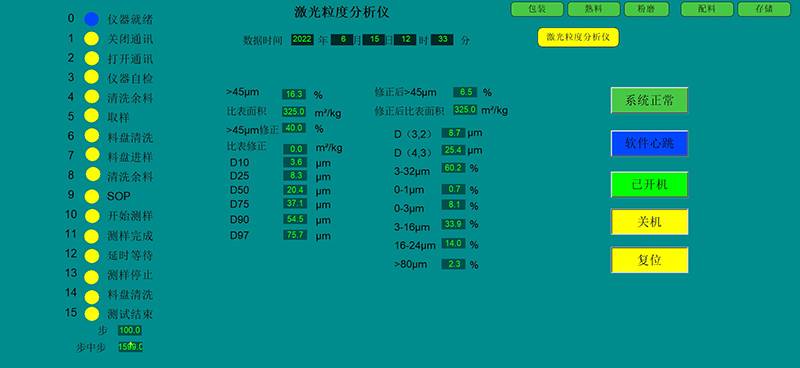Image resolution: width=800 pixels, height=368 pixels.
Task: Click the 比表修正 field showing 0.0
Action: (295, 149)
